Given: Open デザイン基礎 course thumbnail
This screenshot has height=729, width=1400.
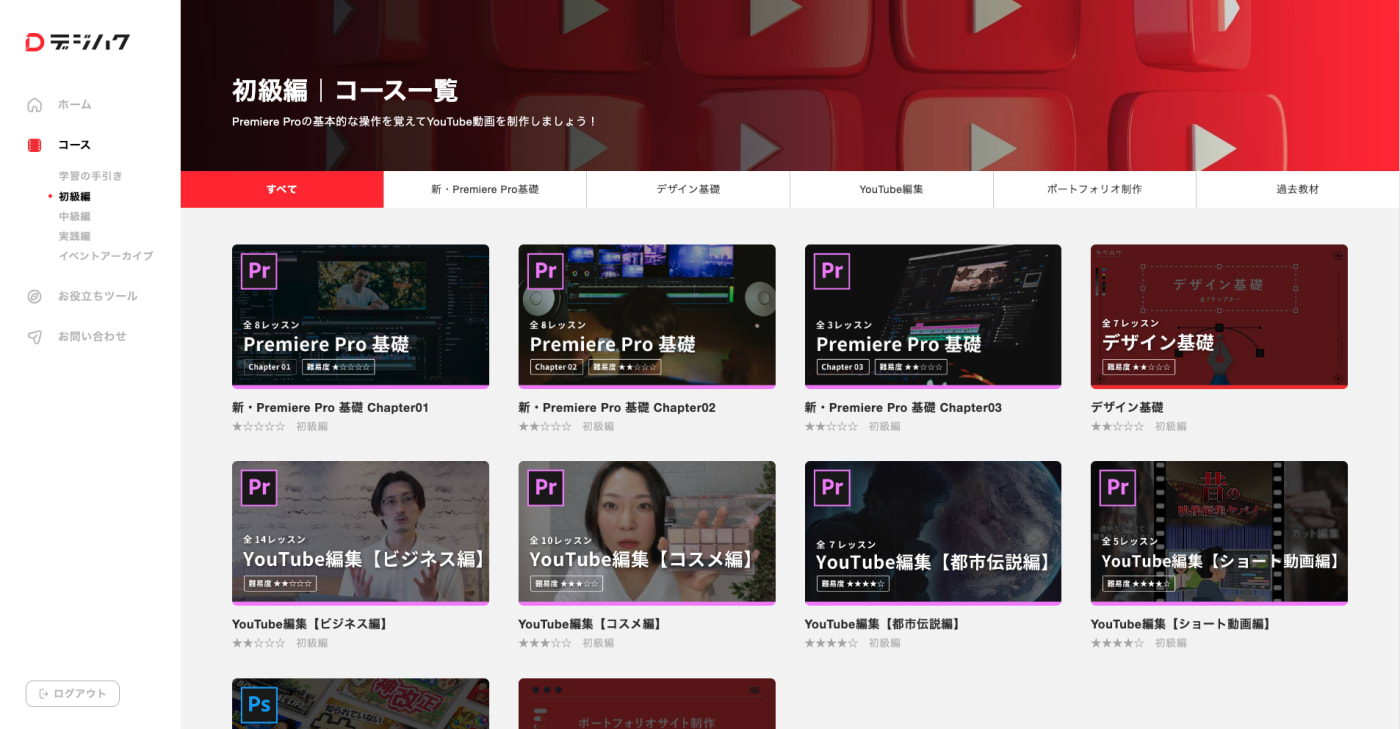Looking at the screenshot, I should 1219,315.
